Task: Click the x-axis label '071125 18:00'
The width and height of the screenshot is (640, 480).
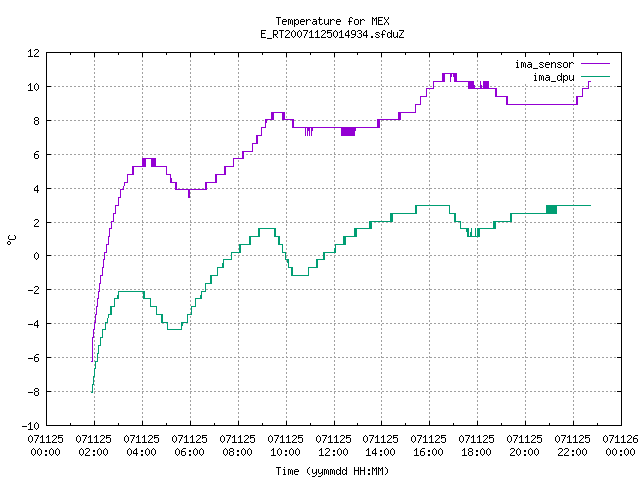Action: click(x=476, y=446)
